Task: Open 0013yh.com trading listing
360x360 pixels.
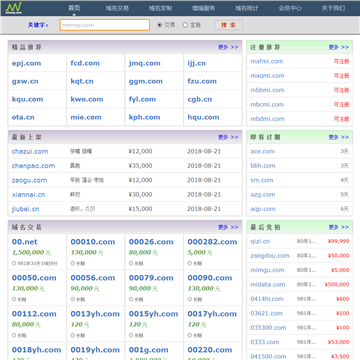Action: tap(95, 314)
